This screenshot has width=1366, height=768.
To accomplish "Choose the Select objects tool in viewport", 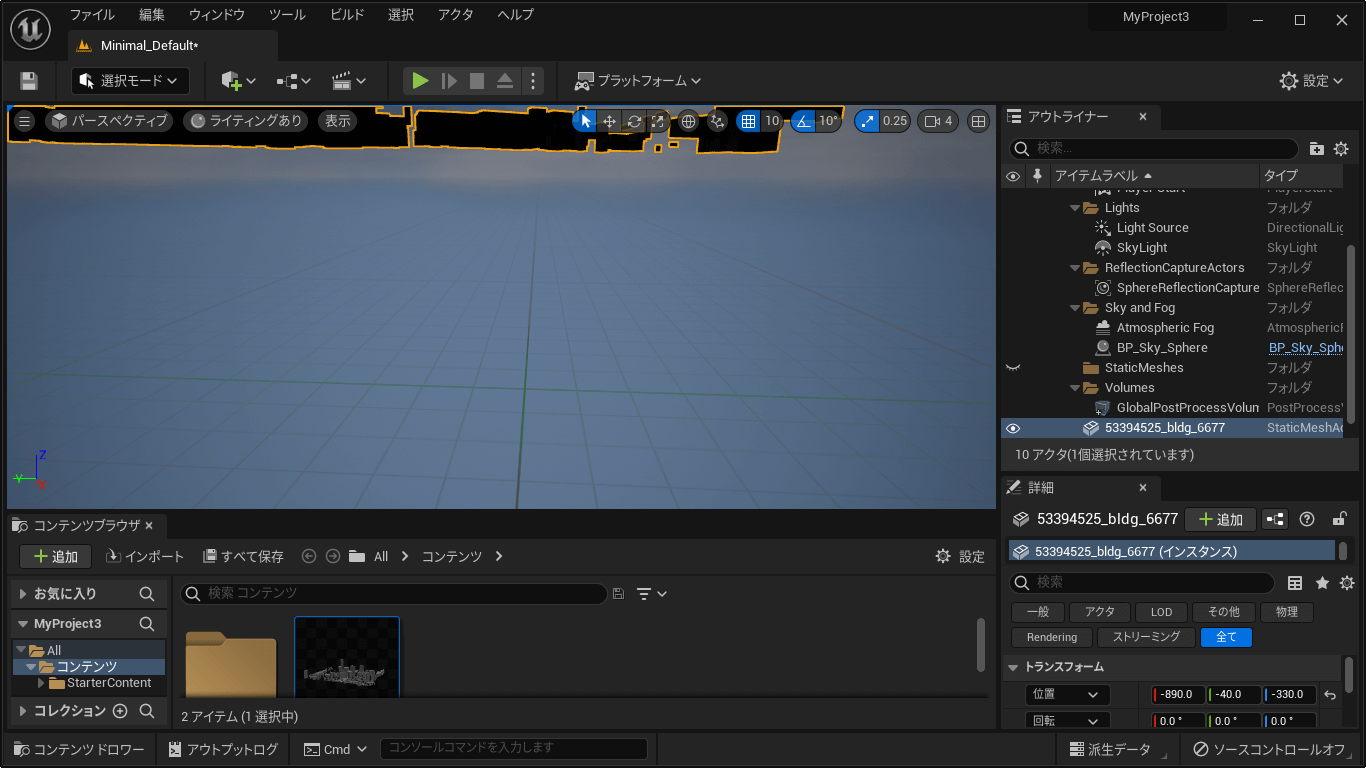I will (x=585, y=121).
